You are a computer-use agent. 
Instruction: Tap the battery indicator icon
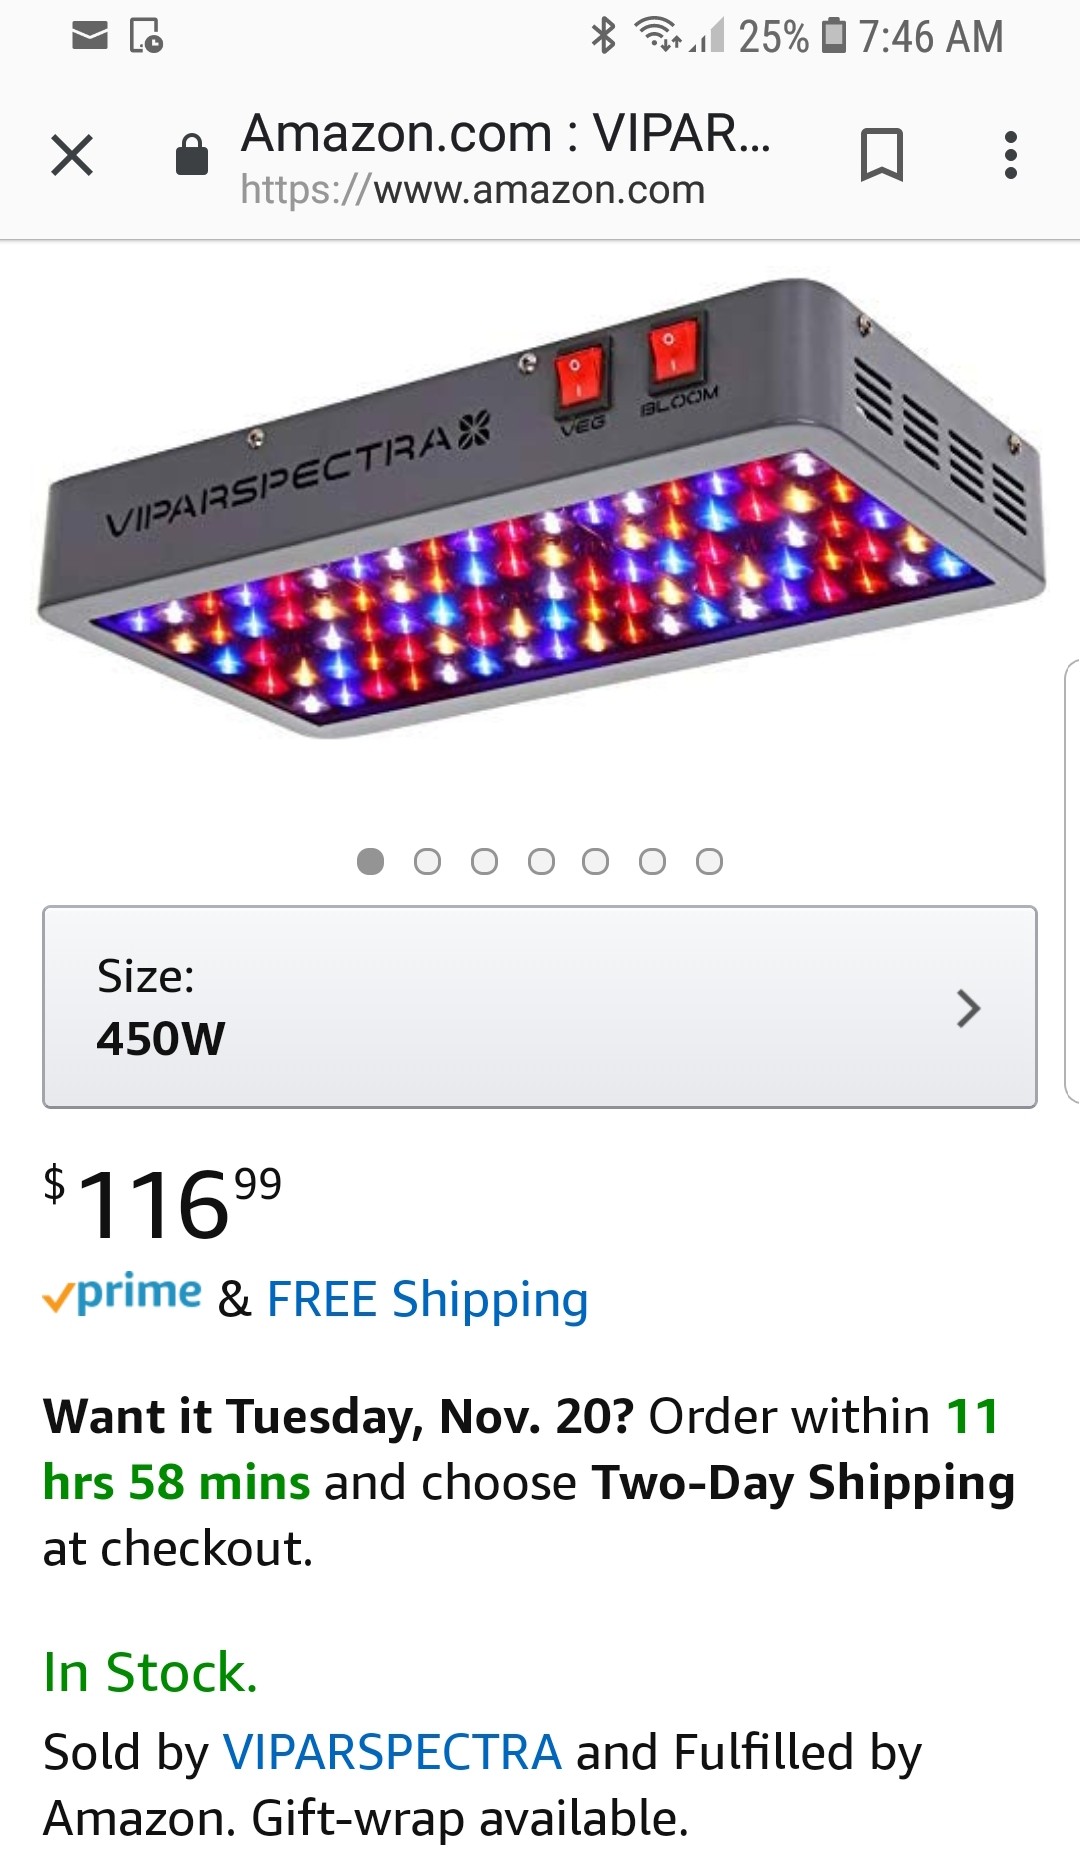(833, 36)
